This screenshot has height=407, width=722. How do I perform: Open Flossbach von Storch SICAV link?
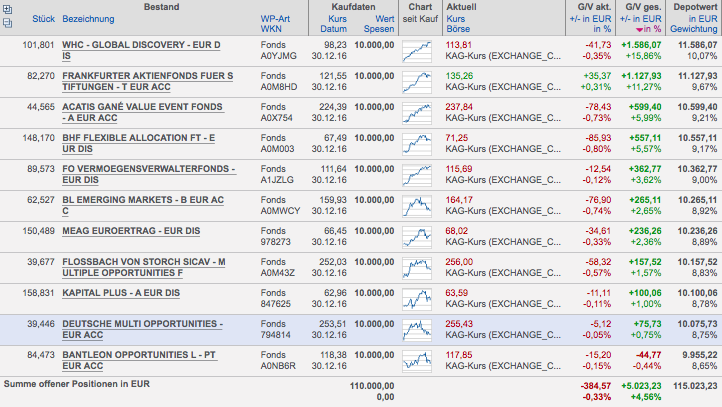[x=144, y=267]
